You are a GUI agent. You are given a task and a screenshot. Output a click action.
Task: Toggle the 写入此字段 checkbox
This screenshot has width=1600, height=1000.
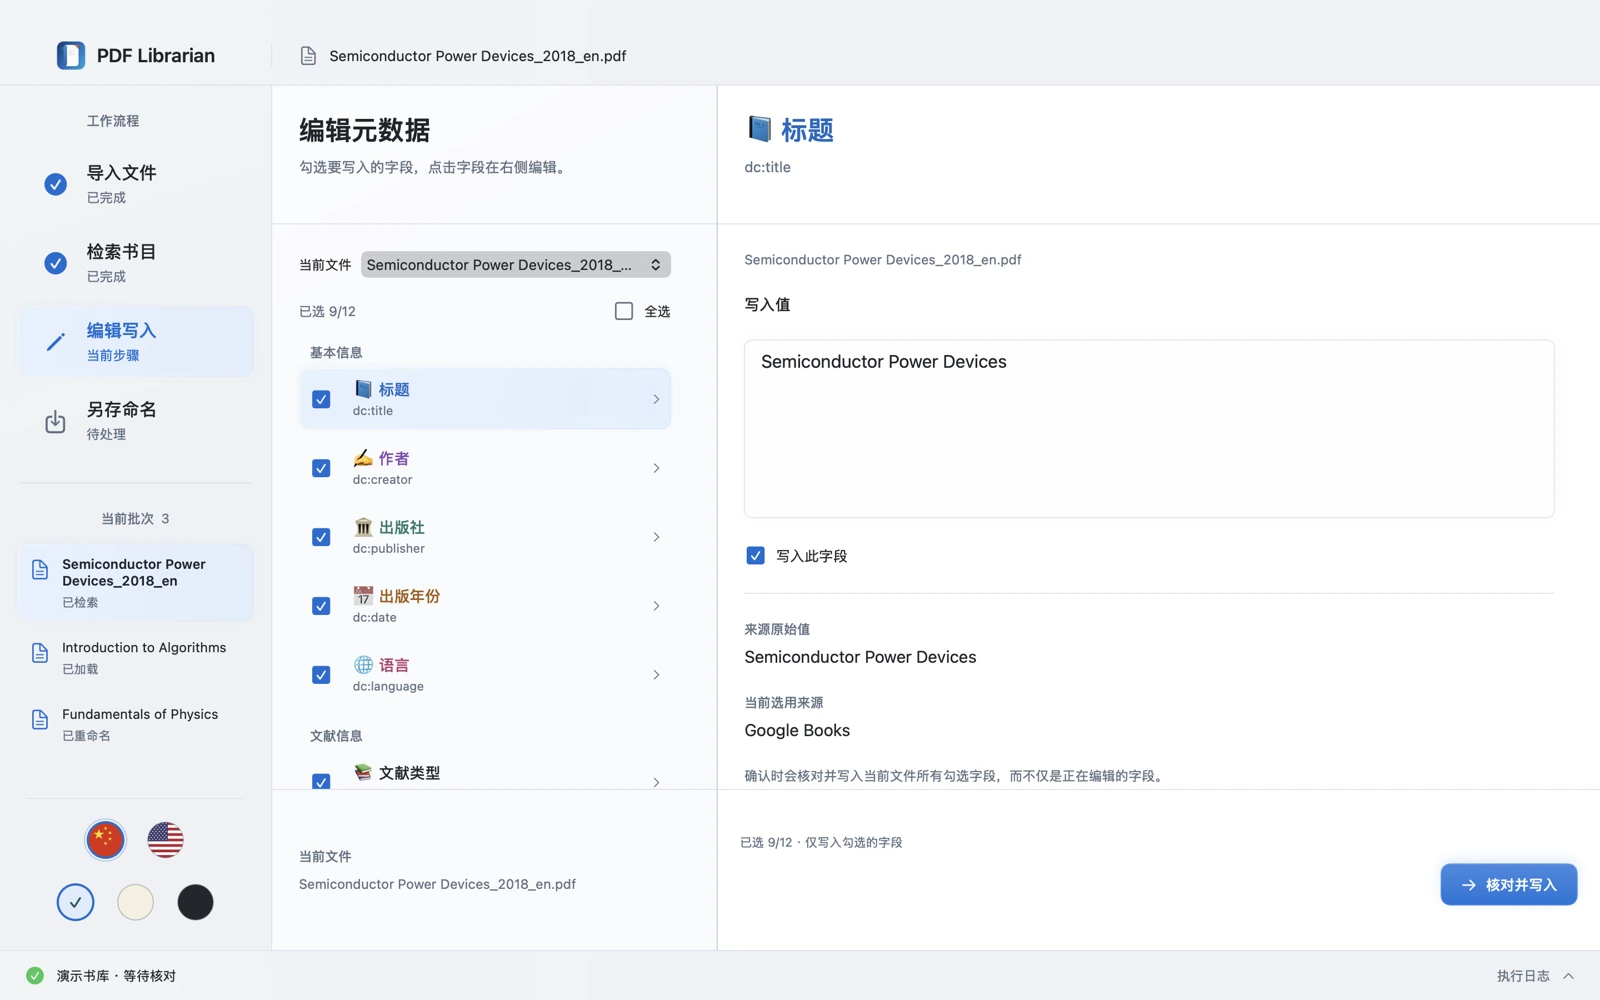[x=756, y=556]
